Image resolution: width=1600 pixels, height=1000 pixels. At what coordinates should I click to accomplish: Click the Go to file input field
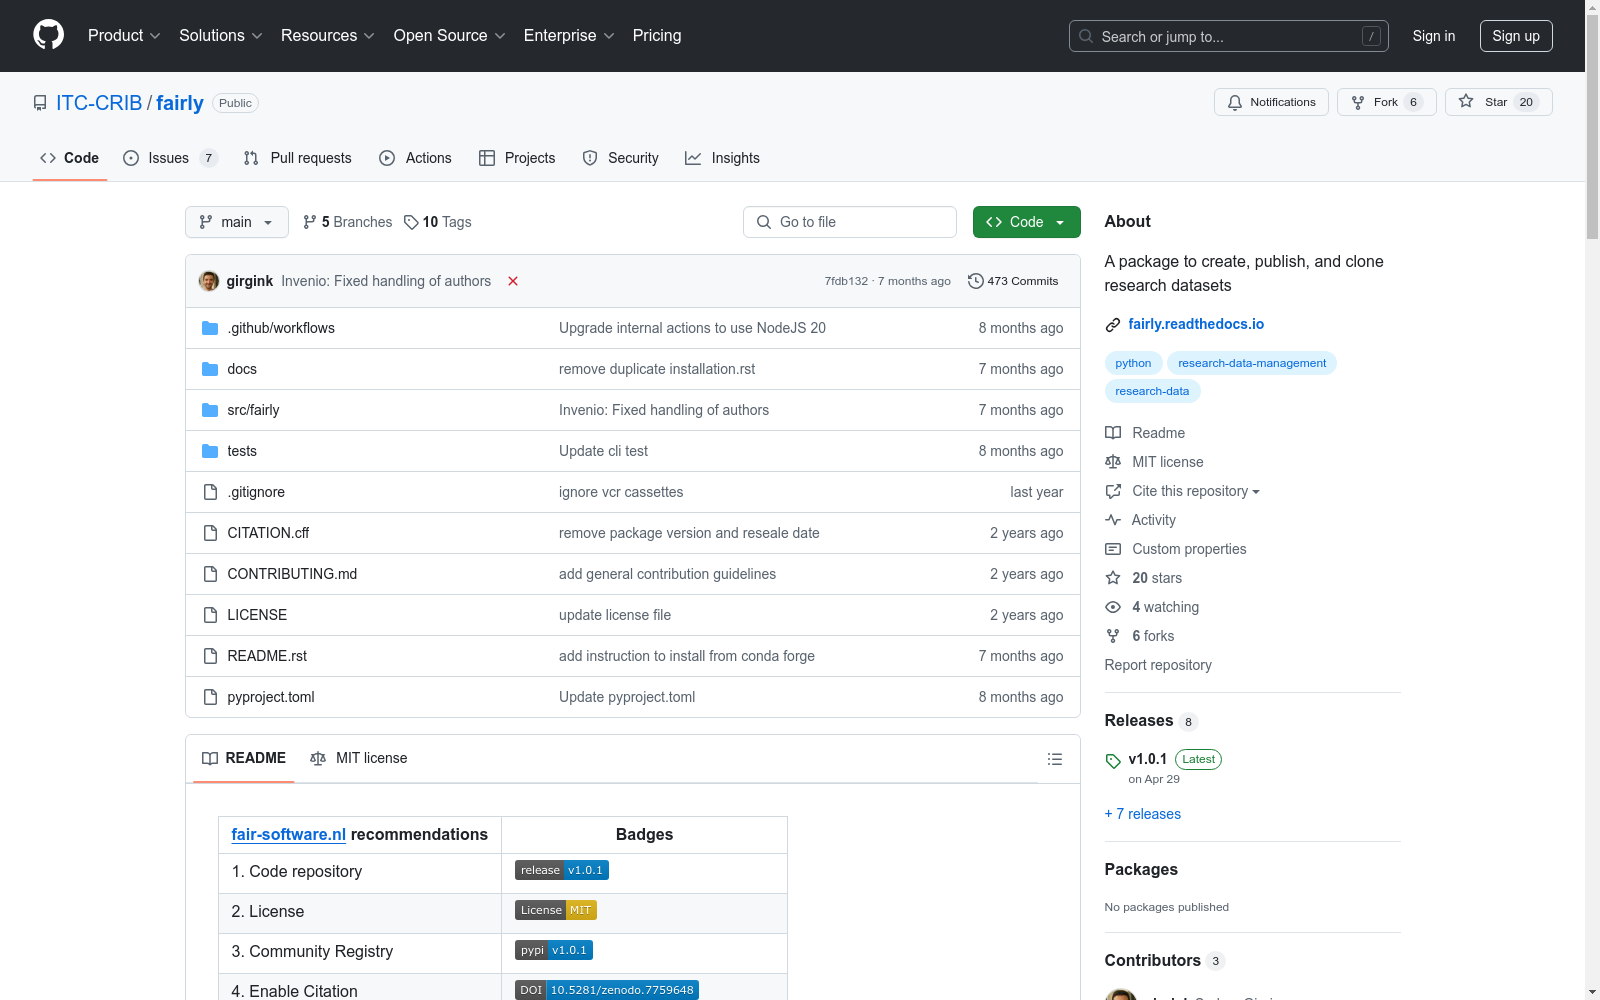[x=850, y=222]
